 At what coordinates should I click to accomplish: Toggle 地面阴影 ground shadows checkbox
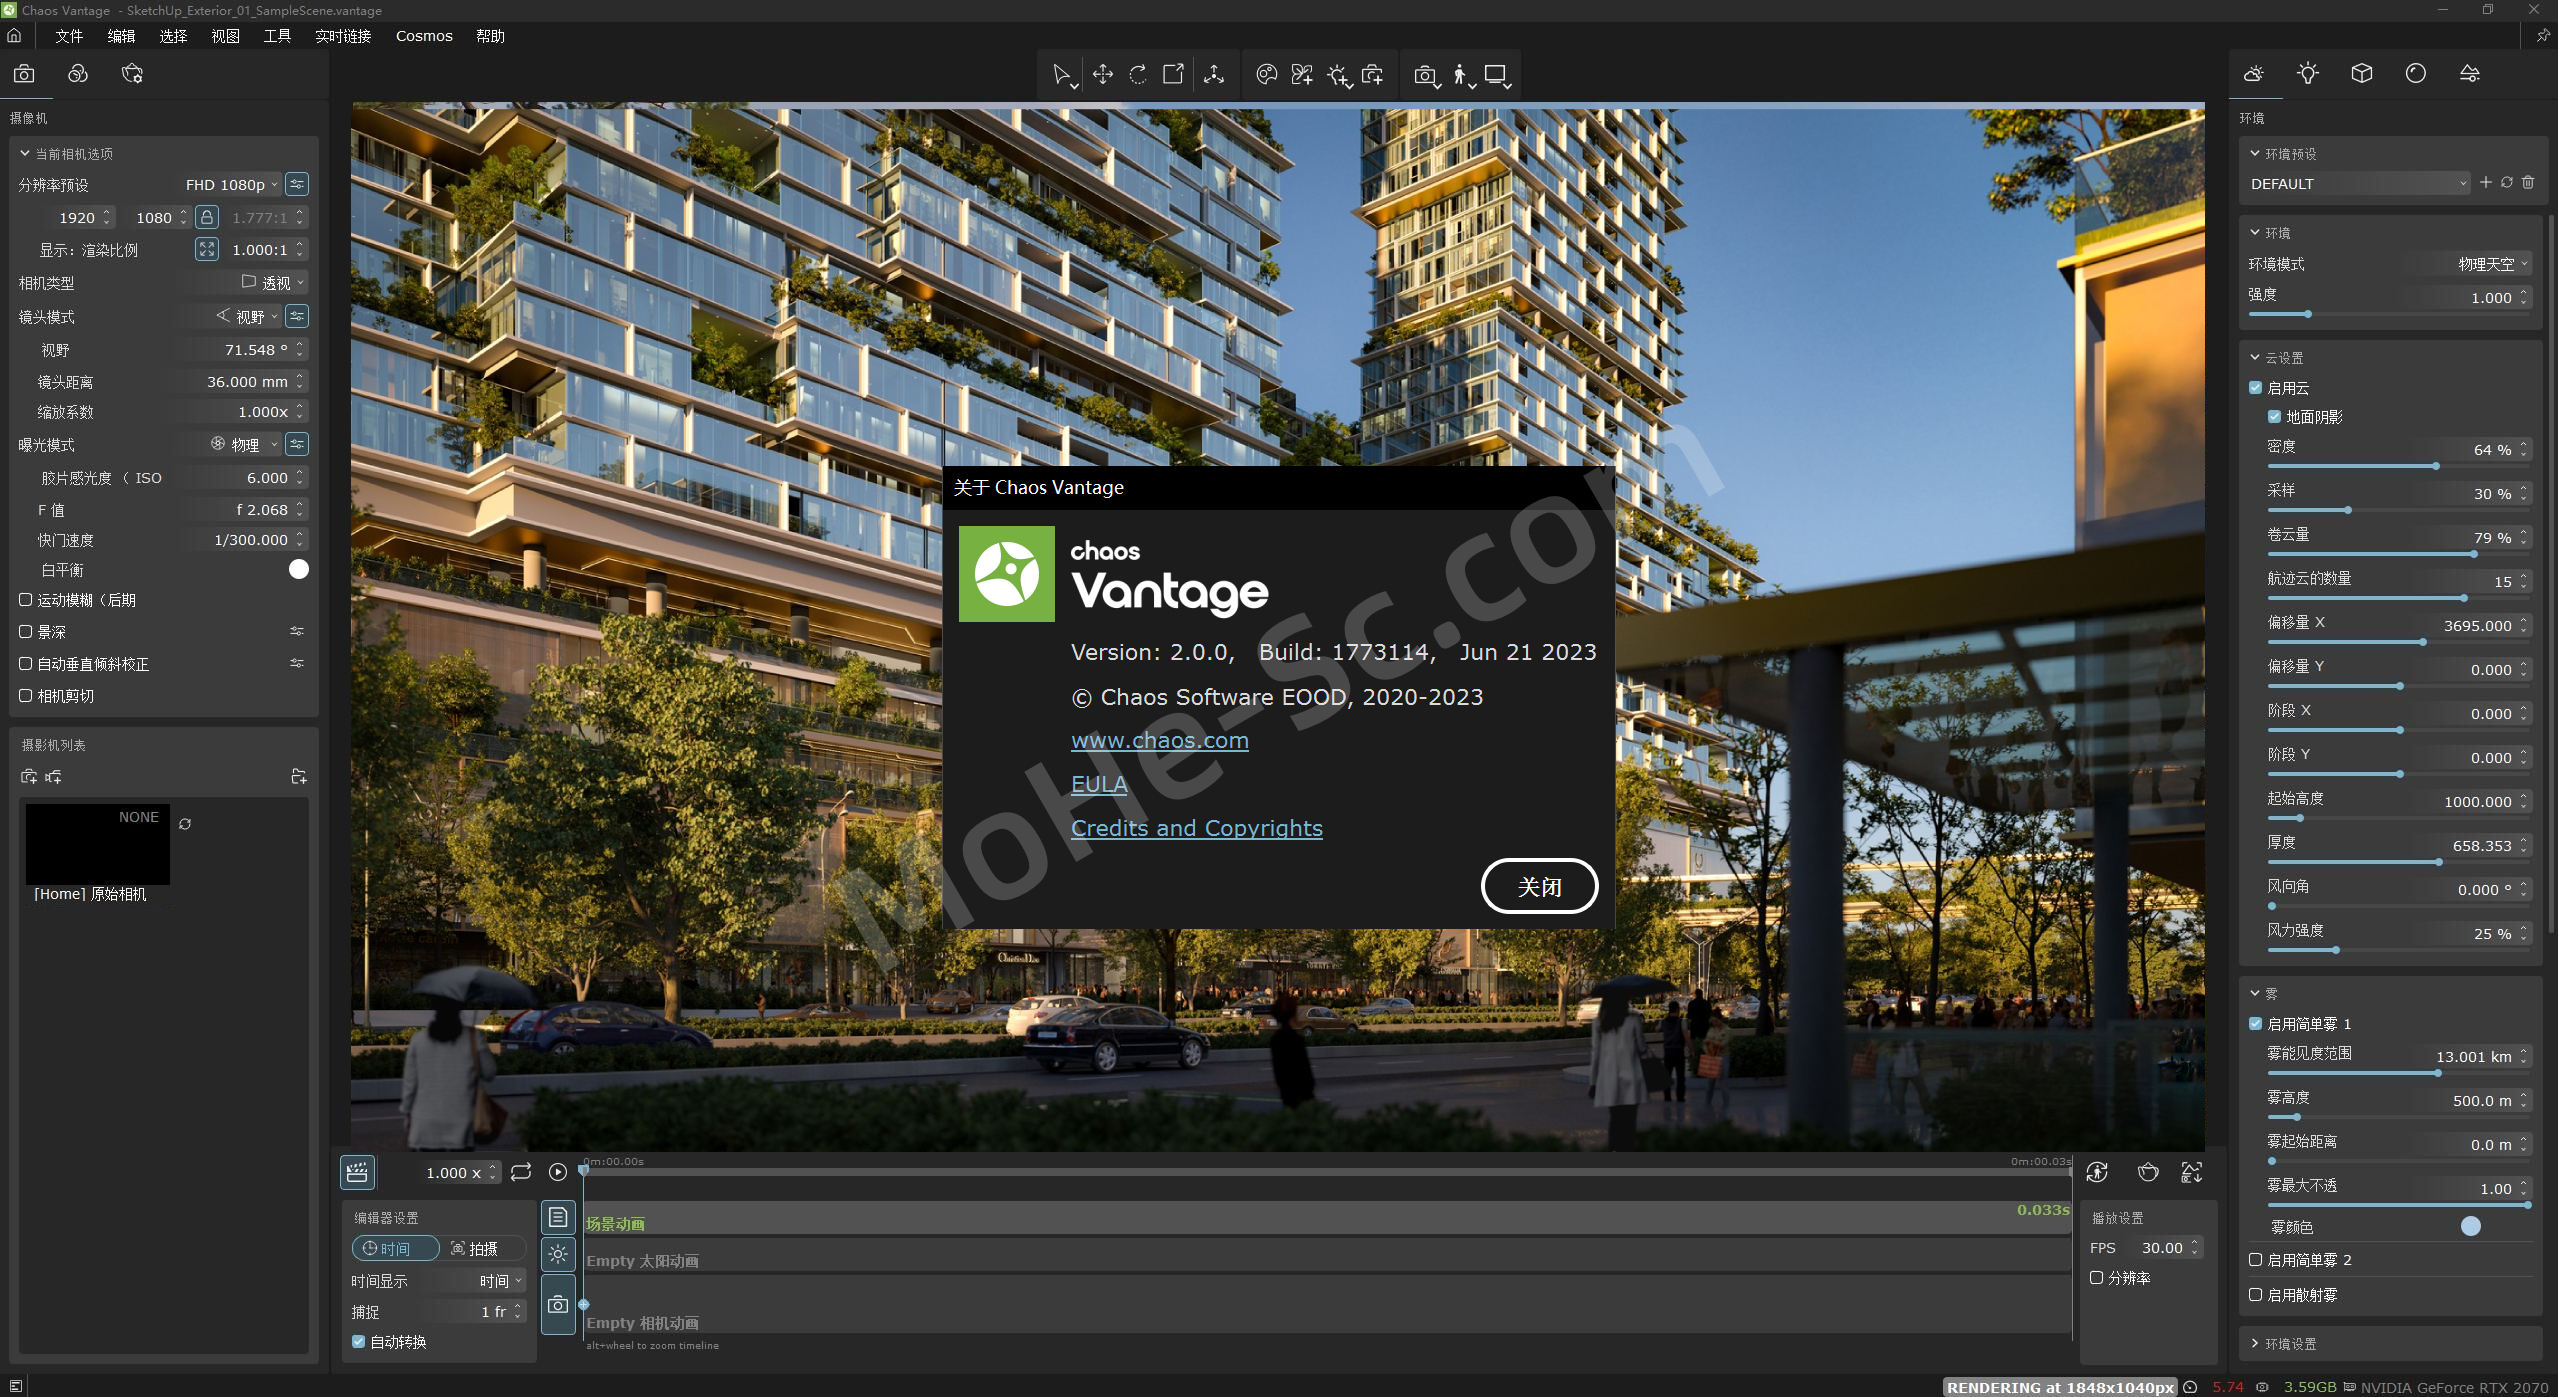point(2274,417)
